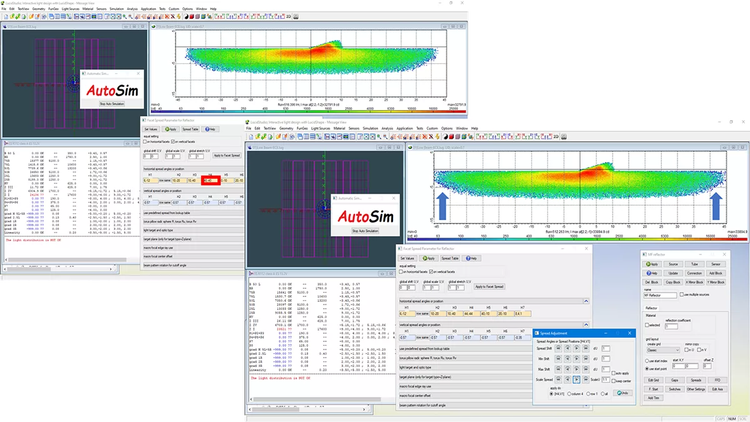Click Other Settings button in MF reflector
750x422 pixels.
click(696, 389)
